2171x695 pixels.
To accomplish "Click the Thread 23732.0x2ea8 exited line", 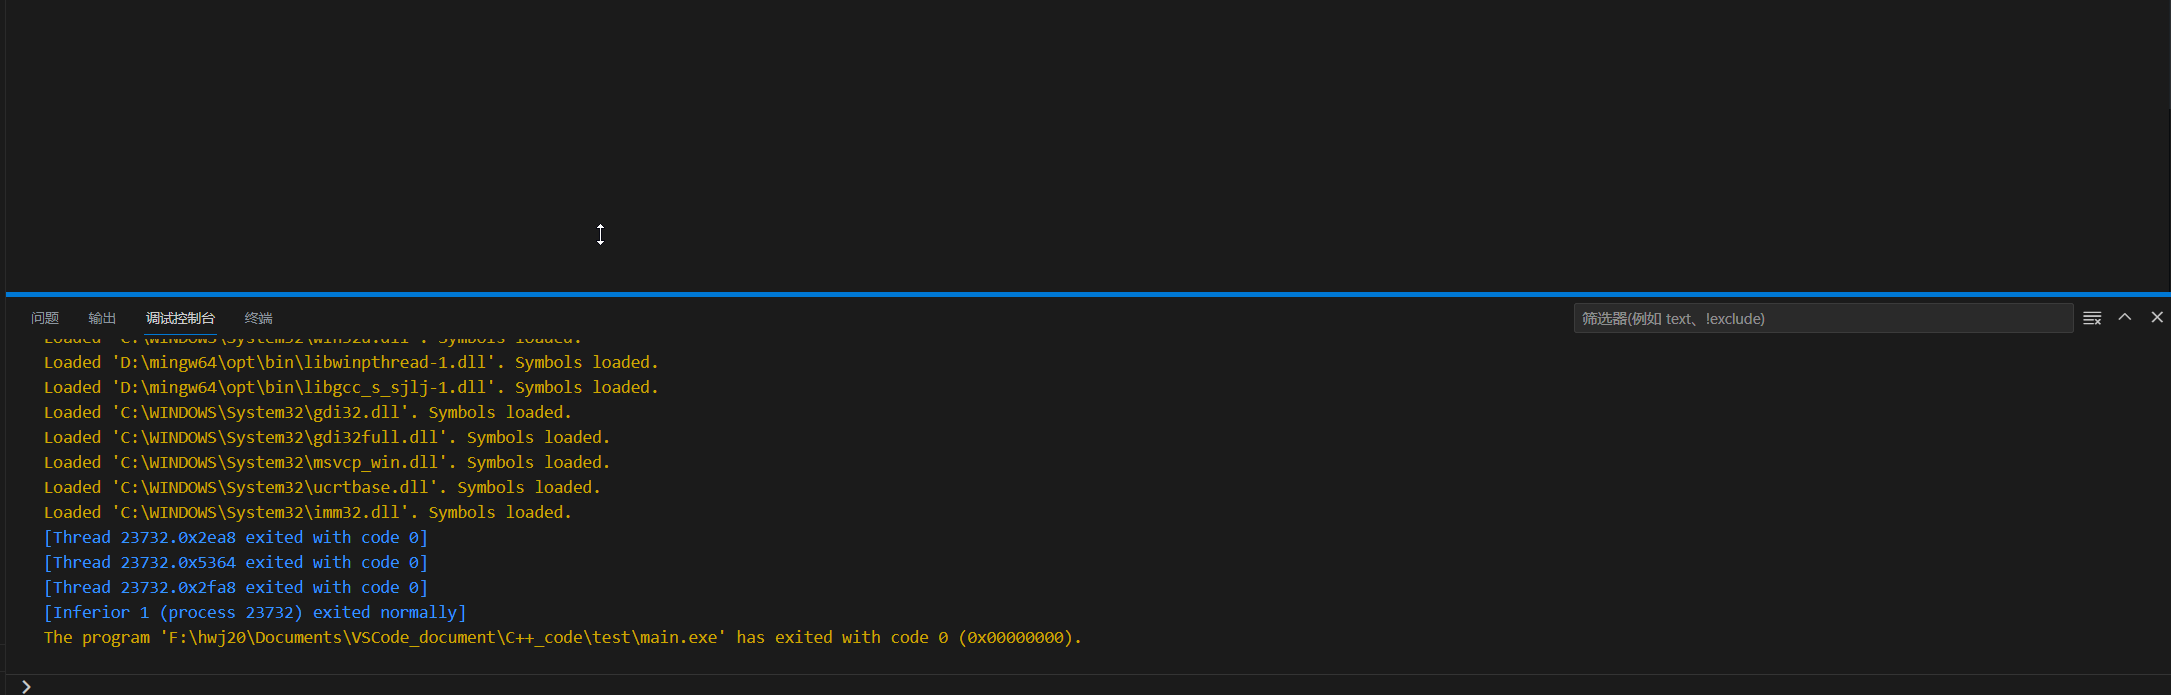I will pos(236,537).
